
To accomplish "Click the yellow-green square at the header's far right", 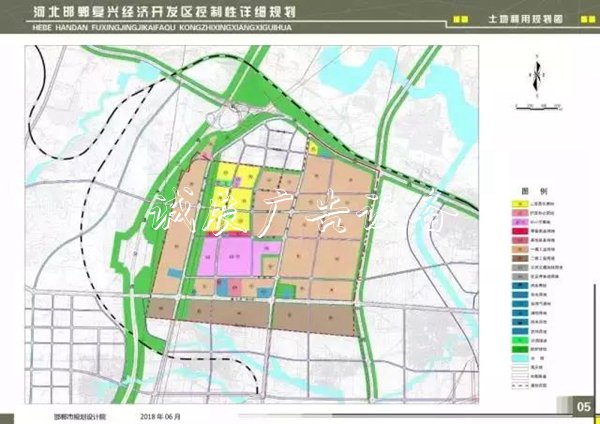I will 584,19.
